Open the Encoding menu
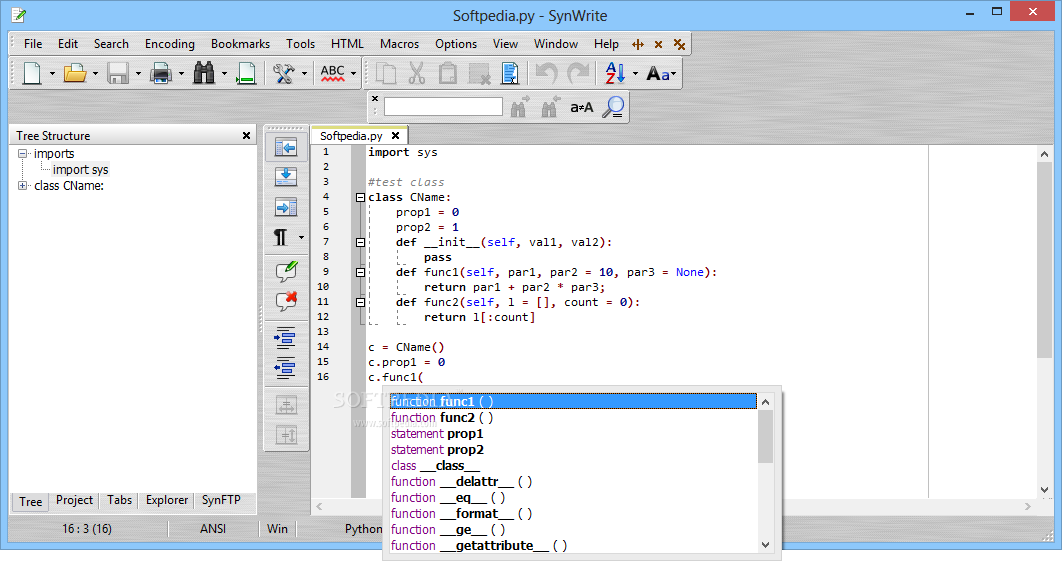Viewport: 1062px width, 561px height. click(169, 44)
